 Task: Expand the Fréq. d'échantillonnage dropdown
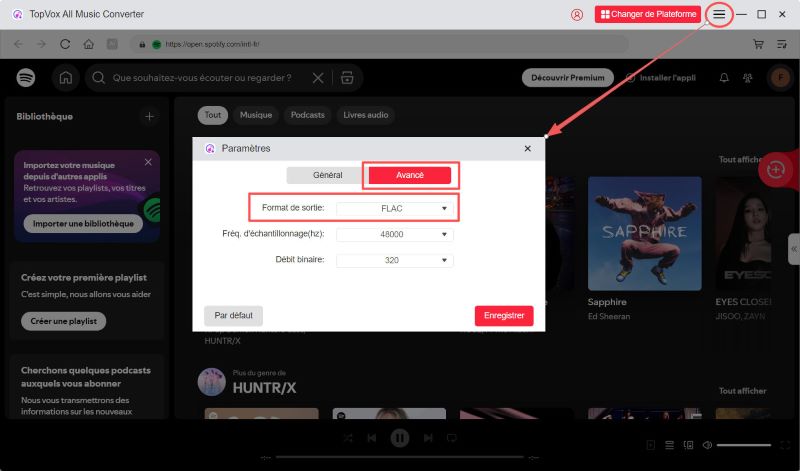[x=394, y=234]
